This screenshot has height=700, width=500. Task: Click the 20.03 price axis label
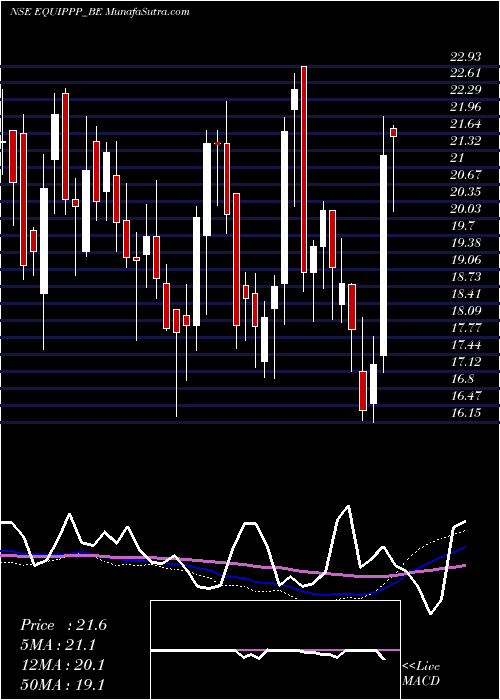(466, 209)
